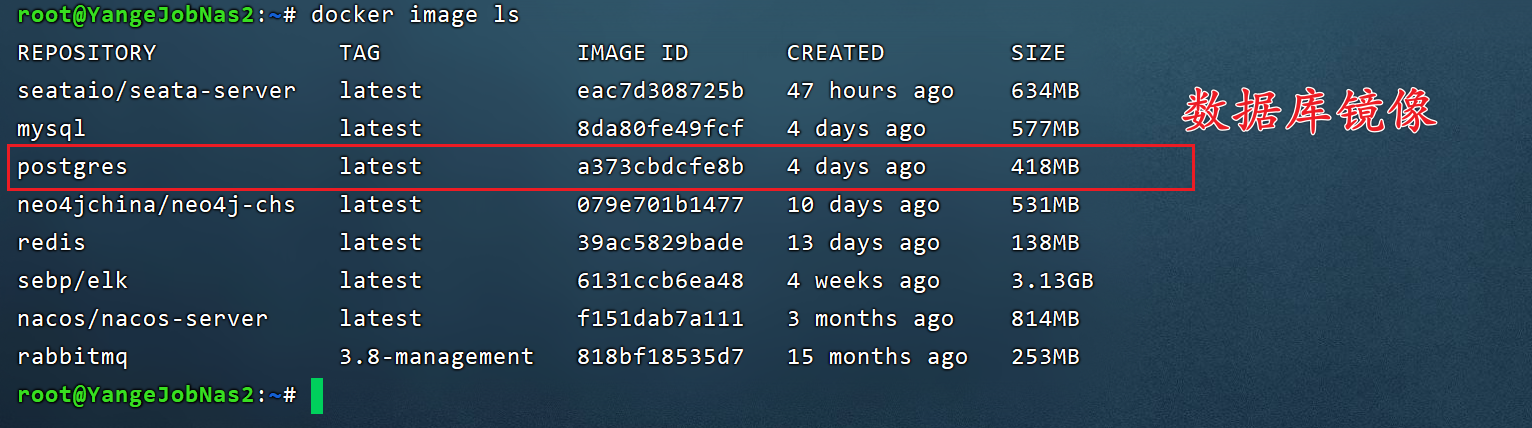Image resolution: width=1532 pixels, height=428 pixels.
Task: Click the sebp/elk repository name
Action: pos(72,281)
